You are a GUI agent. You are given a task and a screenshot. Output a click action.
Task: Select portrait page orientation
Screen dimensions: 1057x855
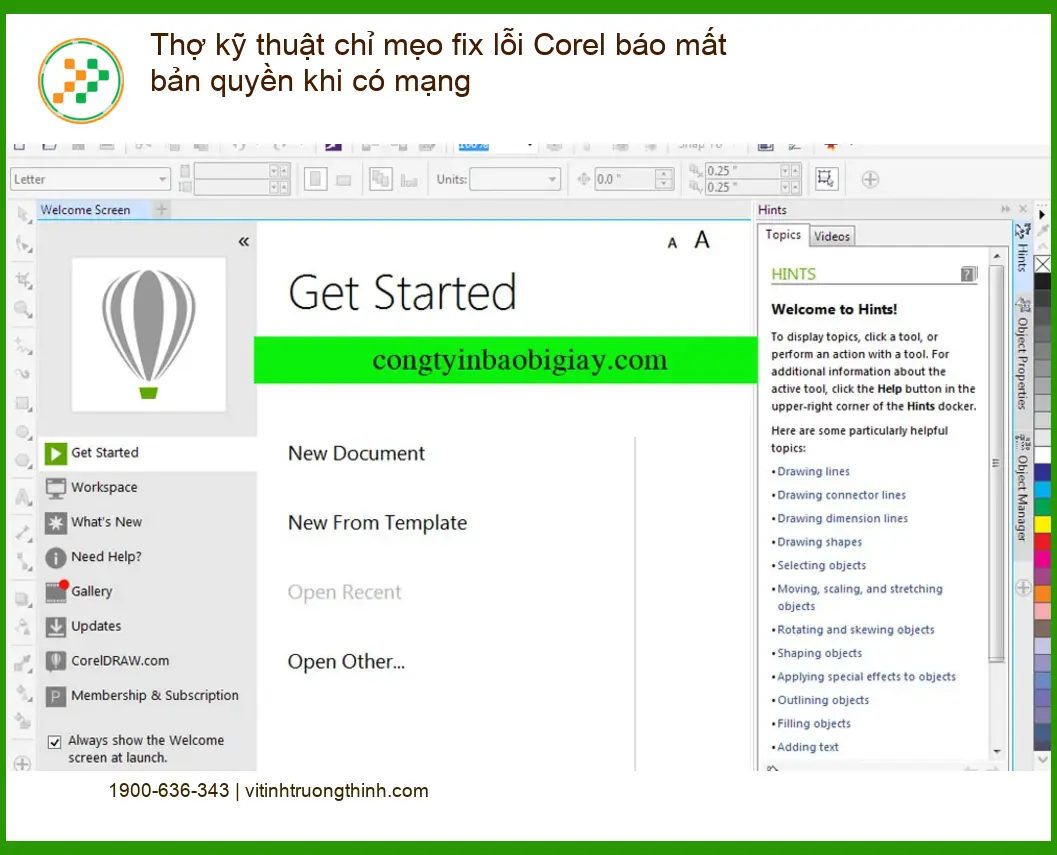click(x=315, y=179)
